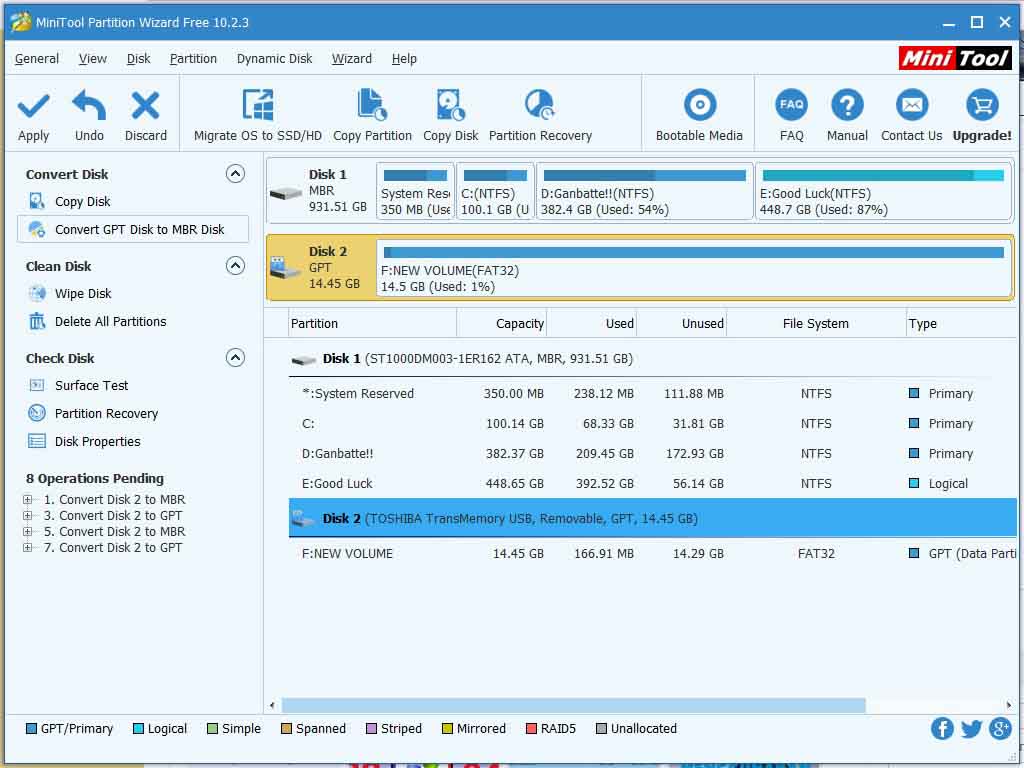
Task: Sort by Unused column header
Action: (x=682, y=323)
